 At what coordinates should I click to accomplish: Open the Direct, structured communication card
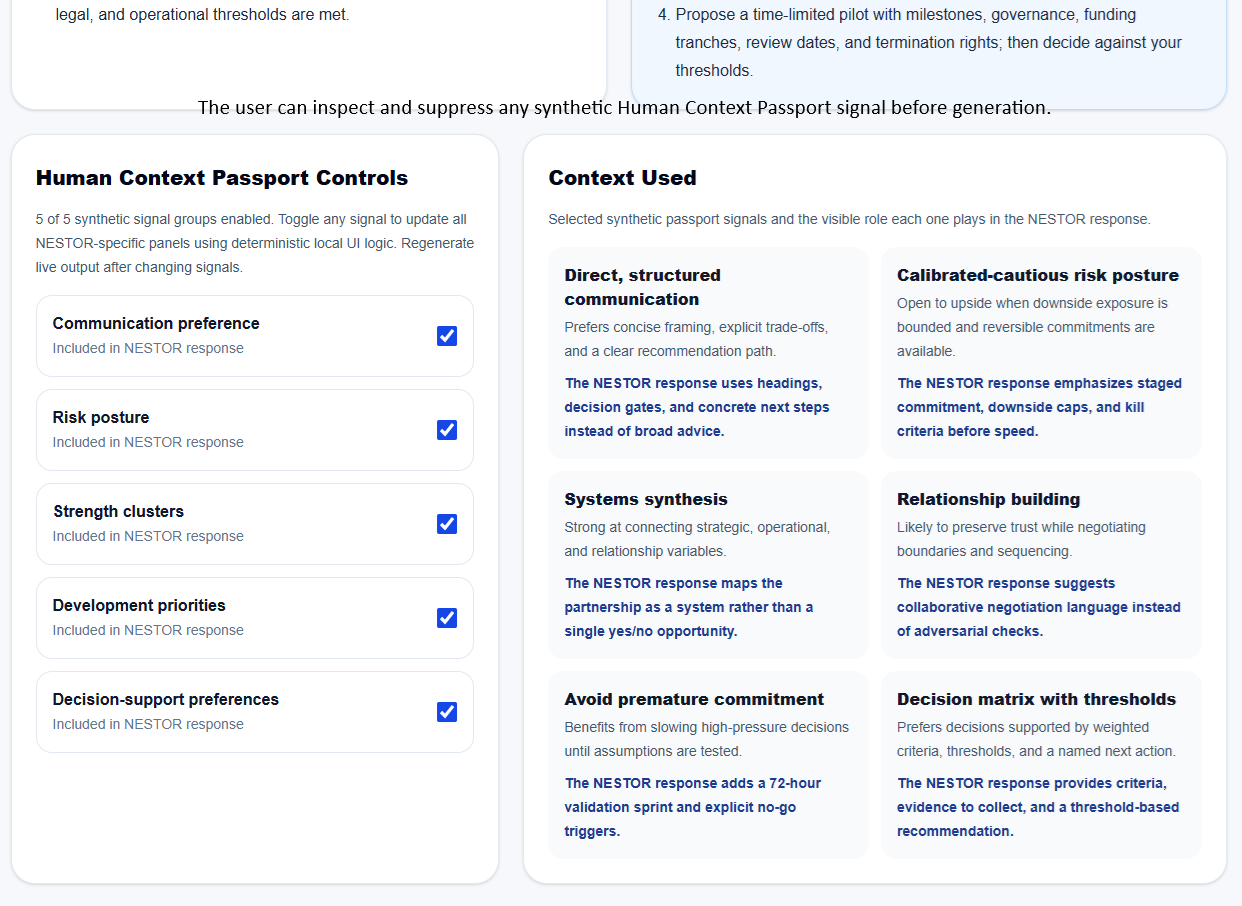tap(708, 353)
